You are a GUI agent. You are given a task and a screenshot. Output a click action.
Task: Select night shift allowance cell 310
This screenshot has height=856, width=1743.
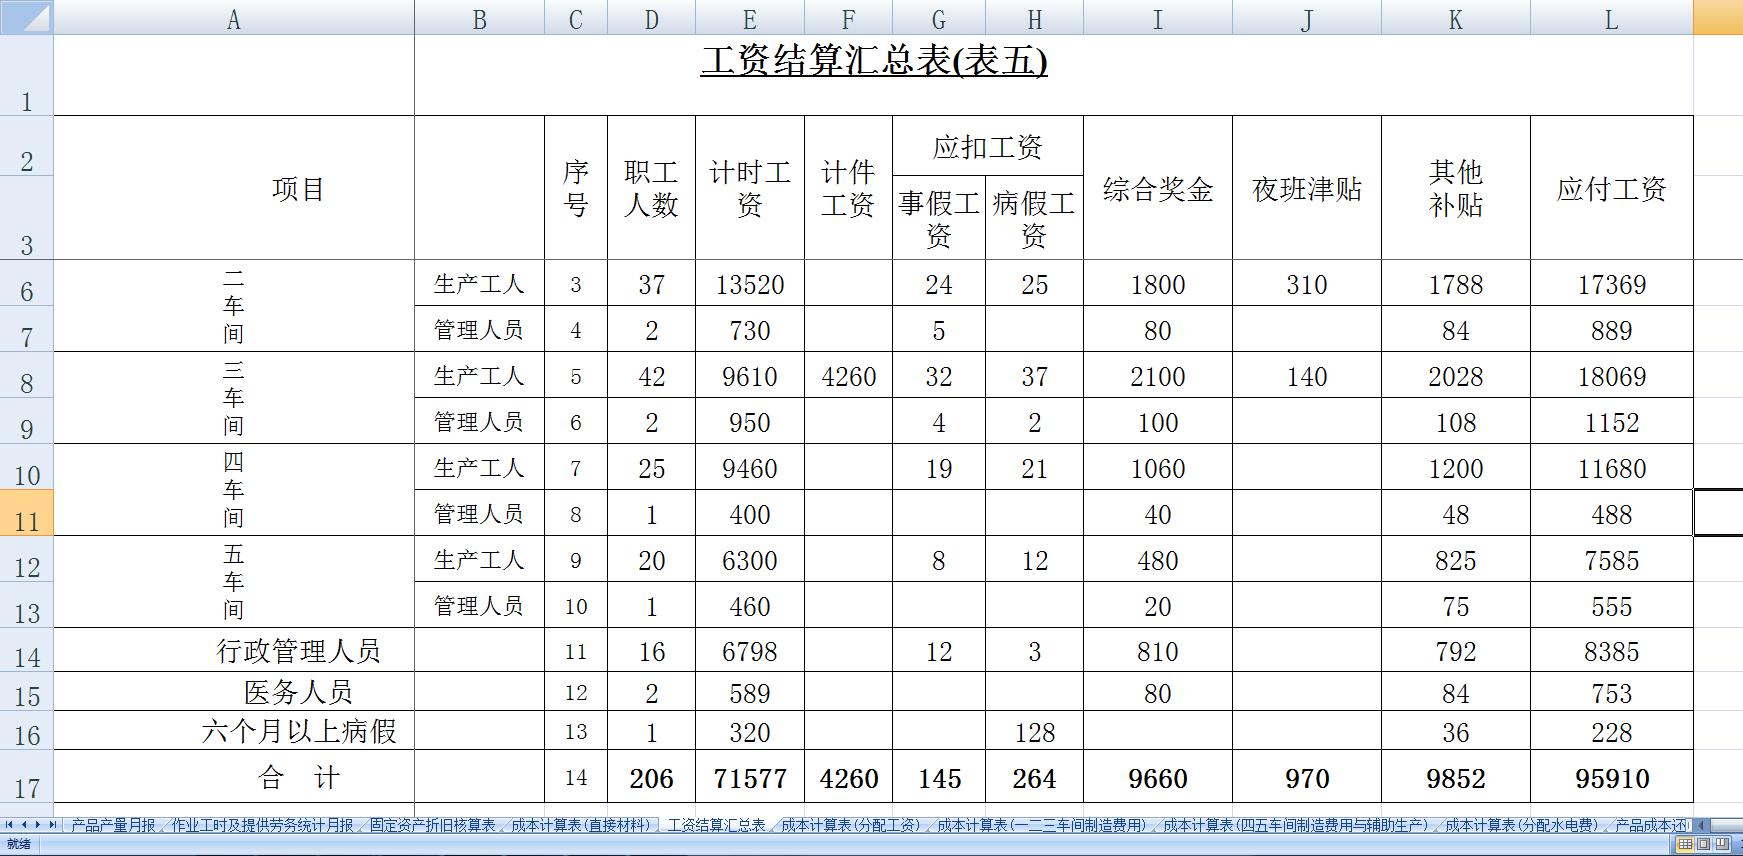[1307, 284]
